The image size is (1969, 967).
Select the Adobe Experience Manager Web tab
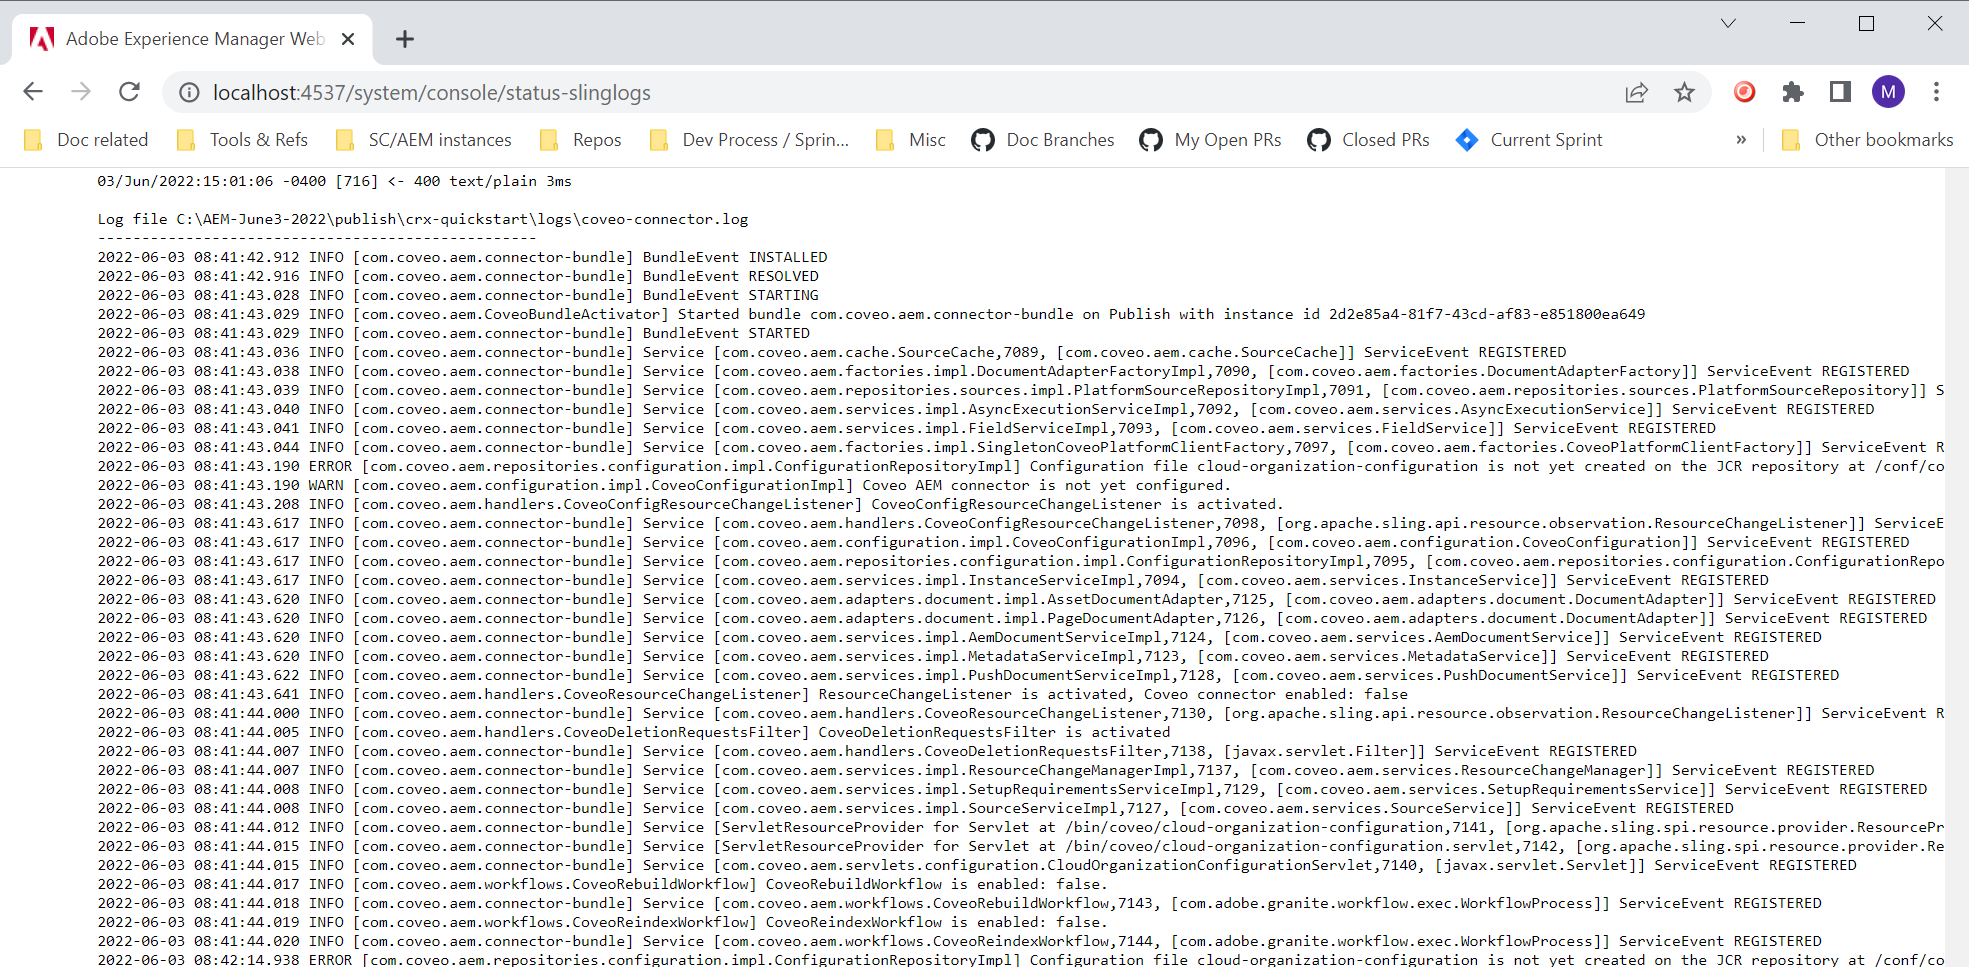(x=193, y=39)
